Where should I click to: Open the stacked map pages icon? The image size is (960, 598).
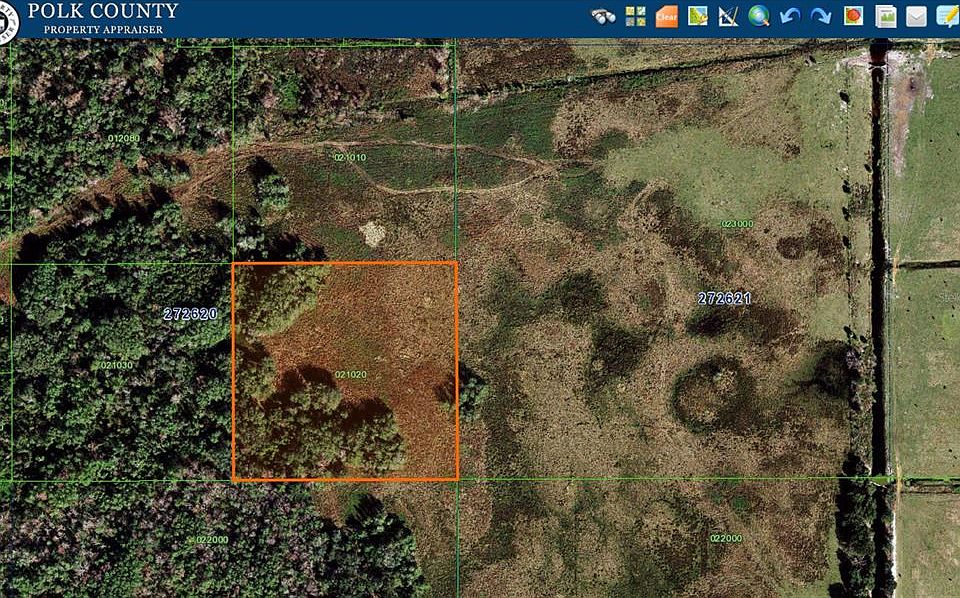tap(885, 17)
